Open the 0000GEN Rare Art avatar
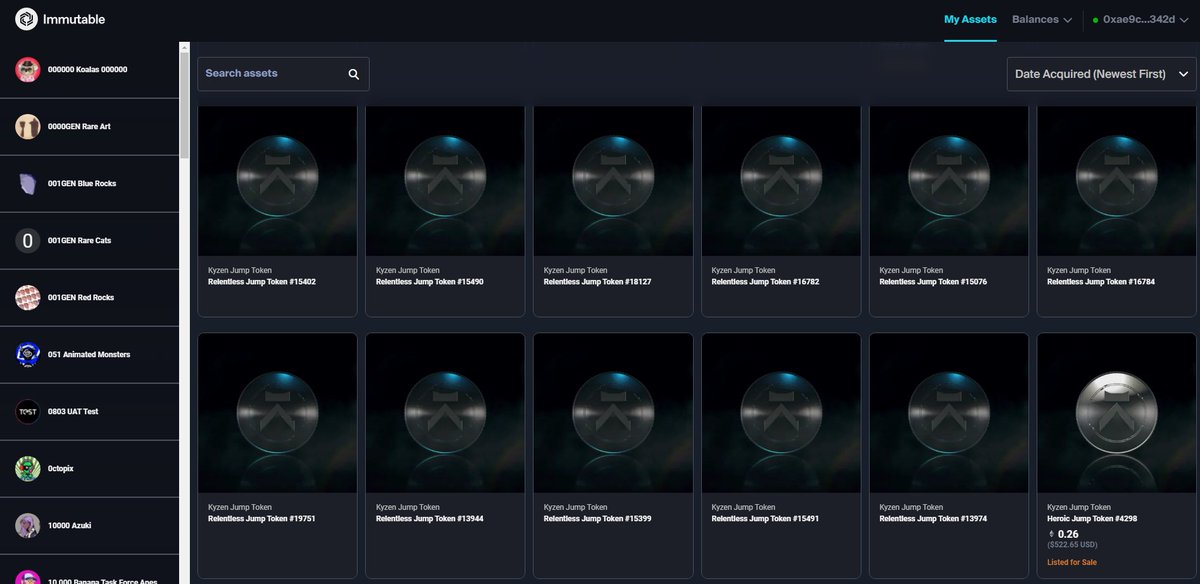This screenshot has height=584, width=1200. 28,127
